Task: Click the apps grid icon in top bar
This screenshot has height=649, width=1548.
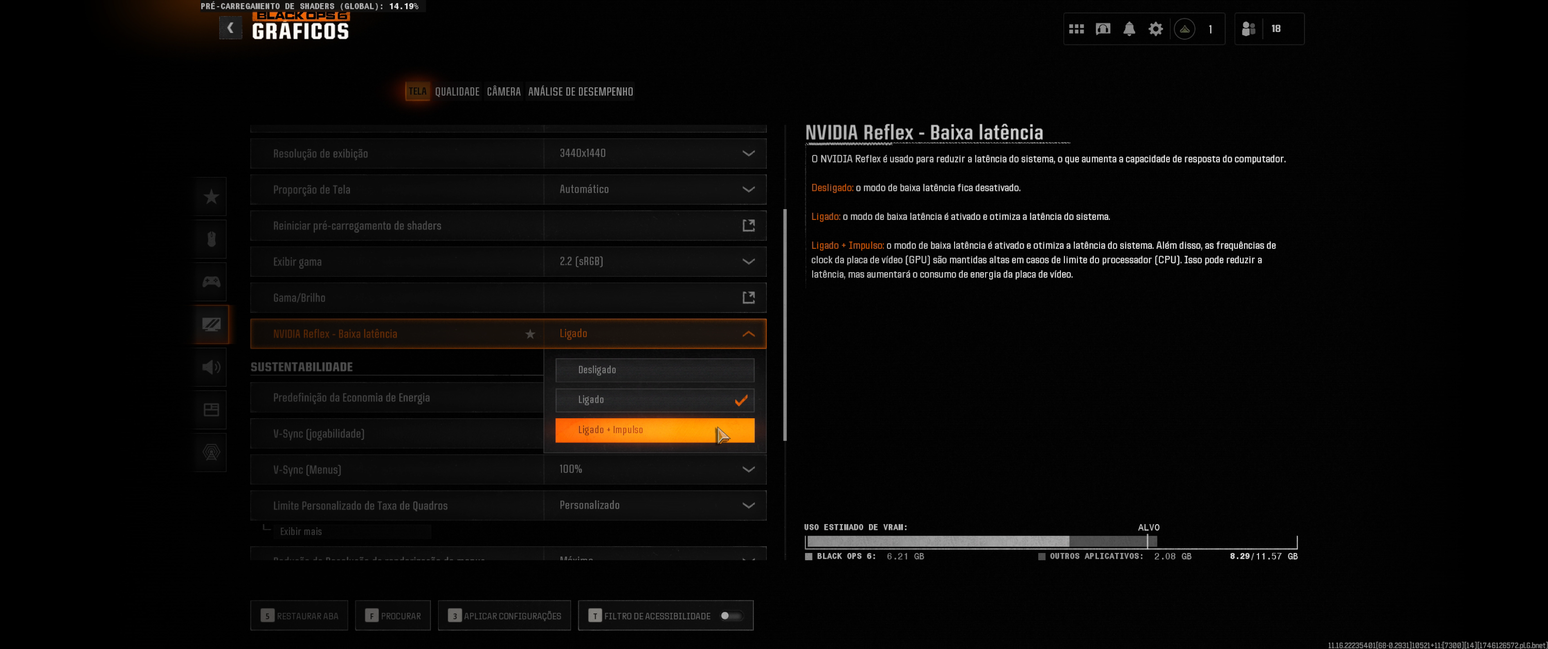Action: click(x=1077, y=29)
